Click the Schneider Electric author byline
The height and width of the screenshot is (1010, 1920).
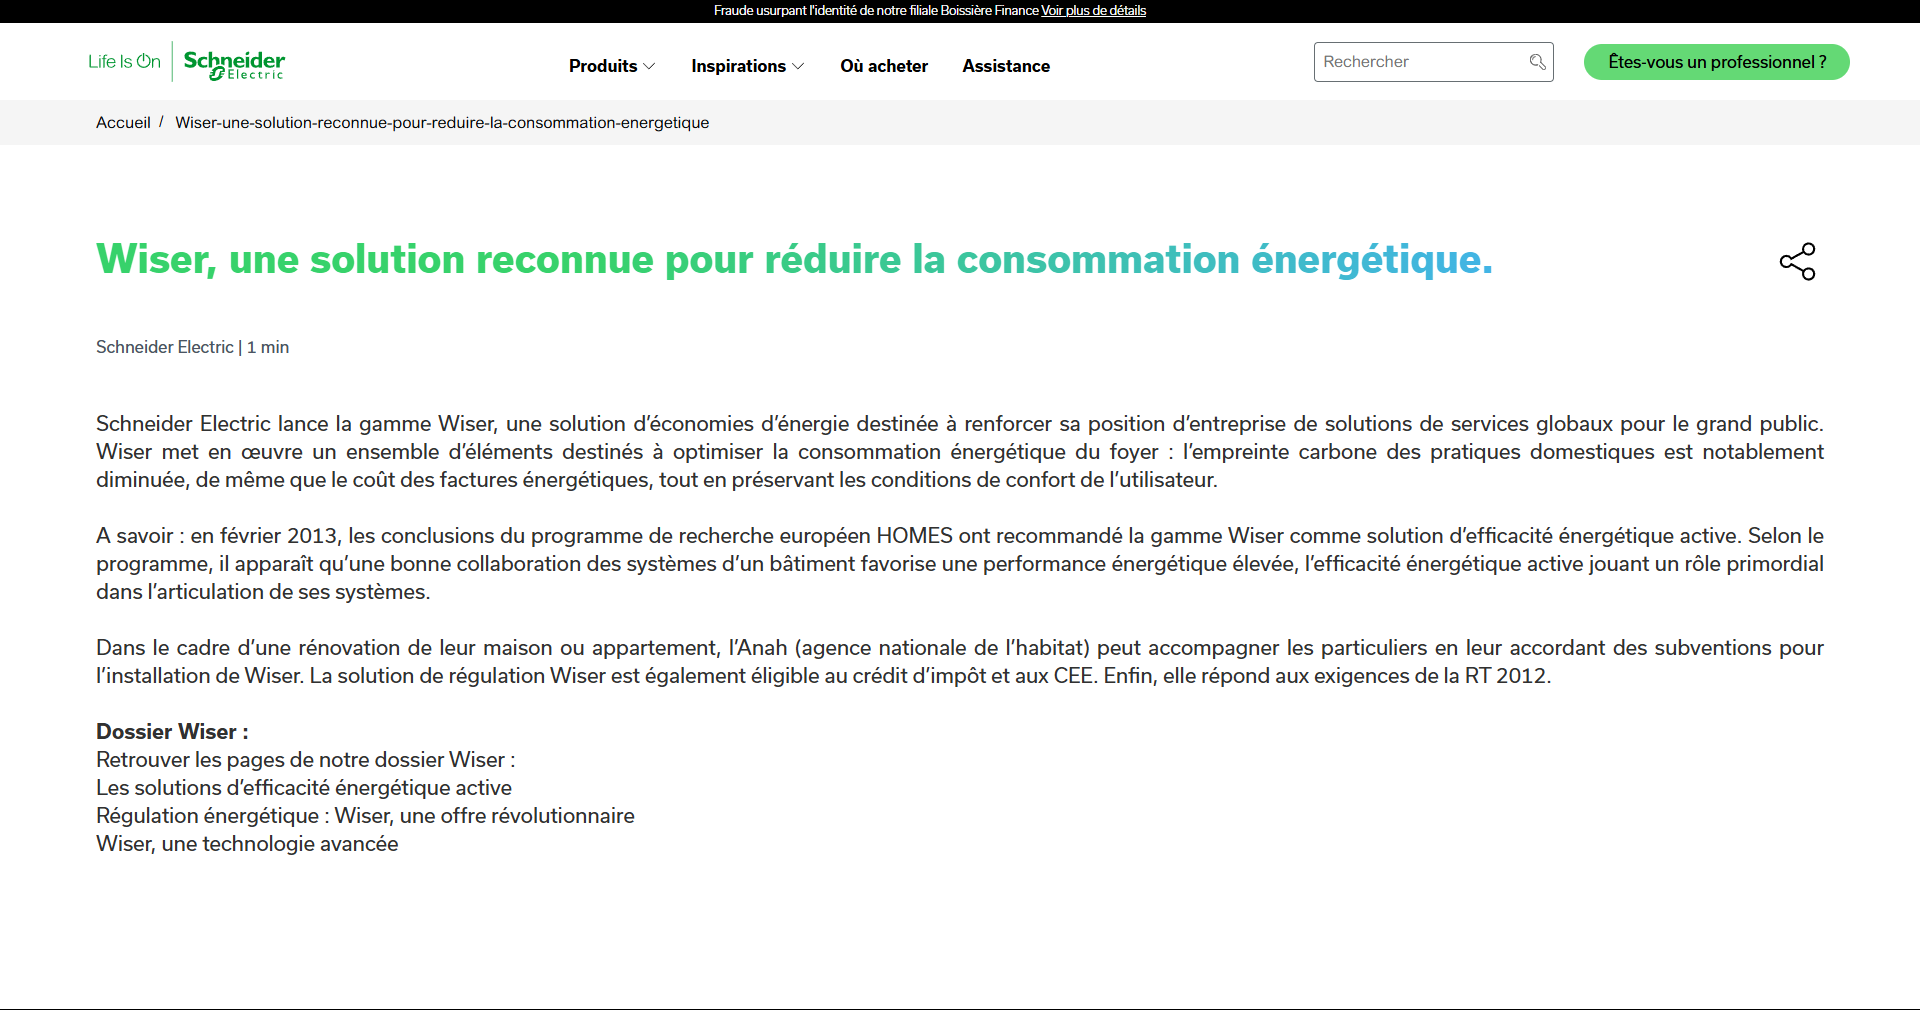click(165, 347)
